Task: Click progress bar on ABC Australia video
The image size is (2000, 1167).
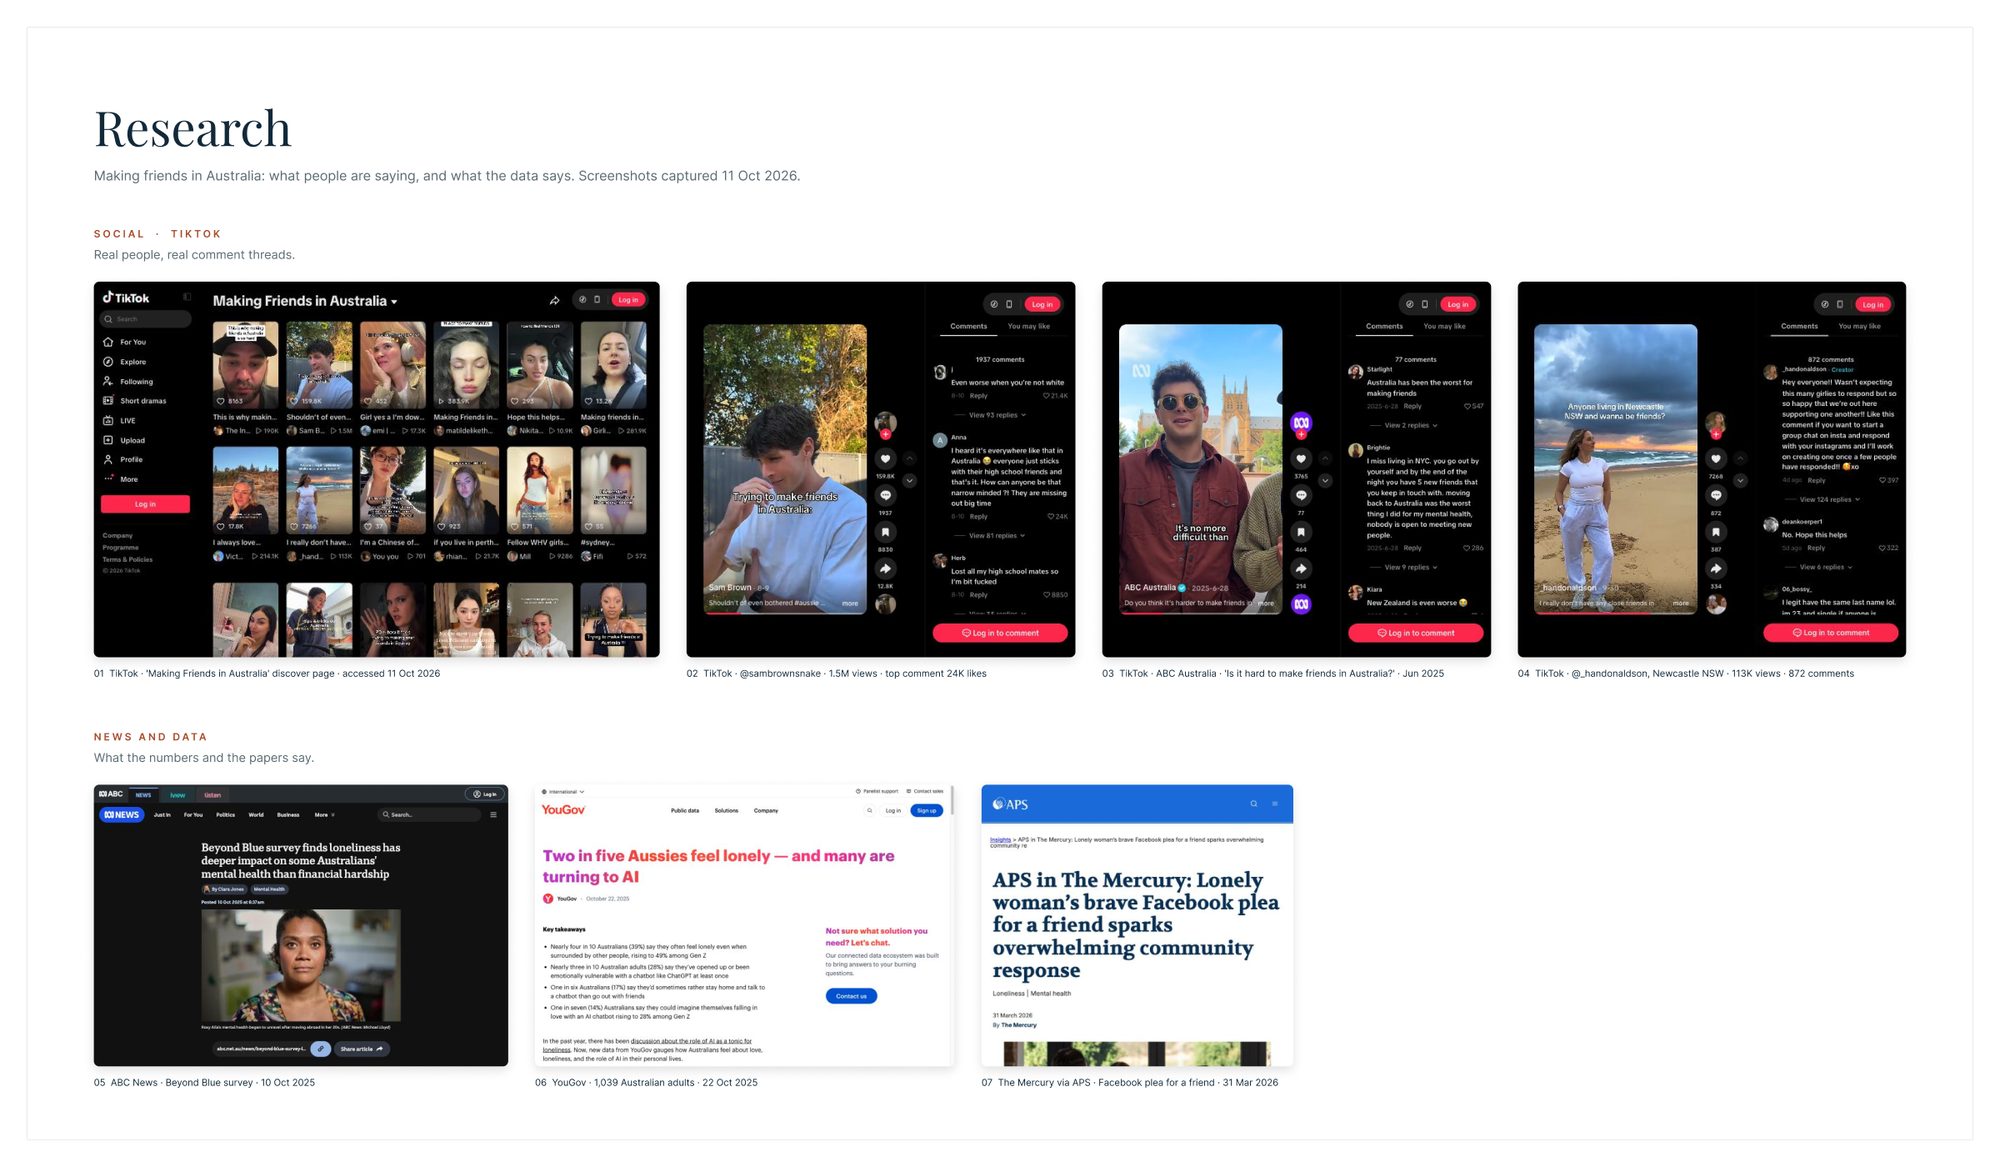Action: [x=1200, y=613]
